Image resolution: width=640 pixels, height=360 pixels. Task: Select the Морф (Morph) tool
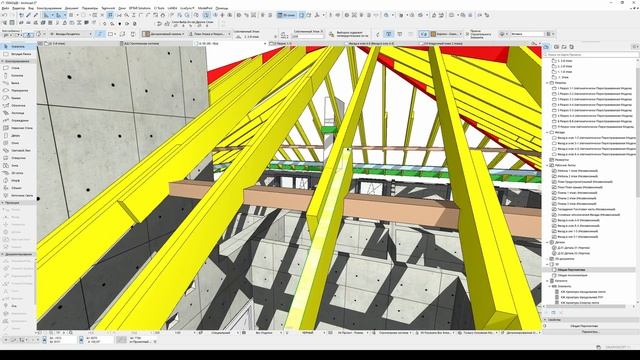[x=18, y=180]
